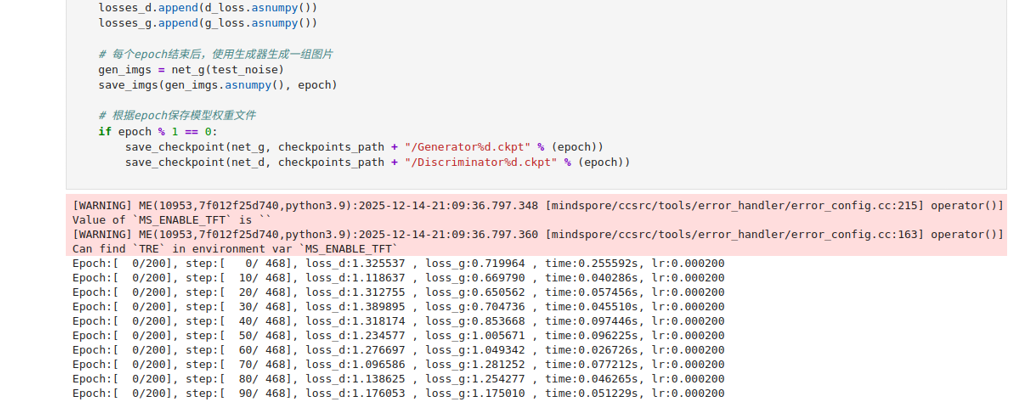Click the comment above the if epoch statement
The width and height of the screenshot is (1015, 405).
[177, 116]
